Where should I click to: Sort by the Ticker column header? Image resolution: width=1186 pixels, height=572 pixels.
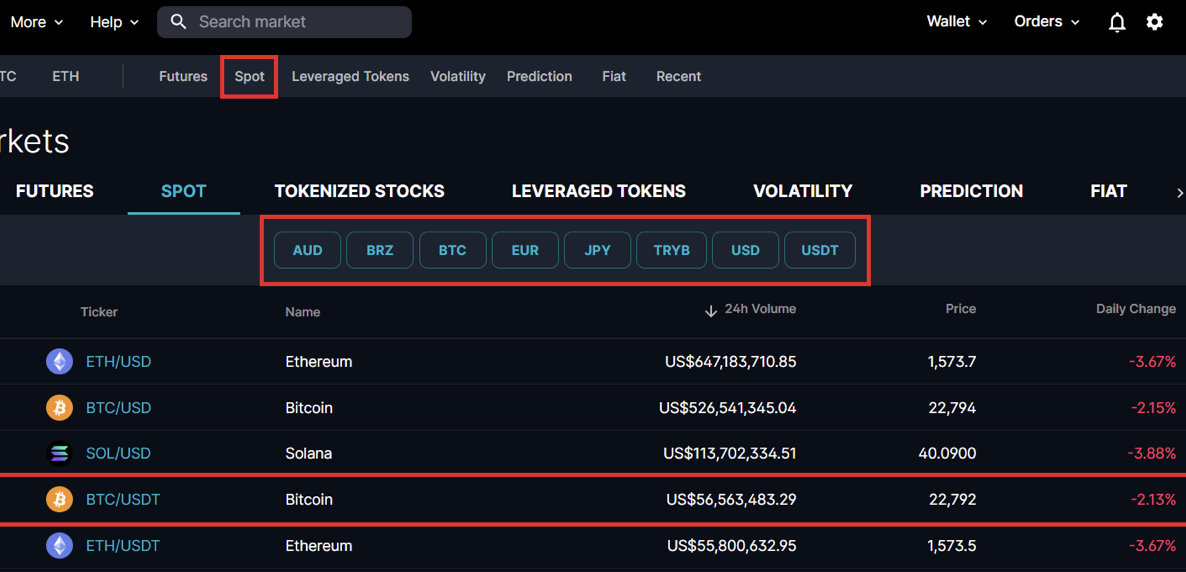99,312
